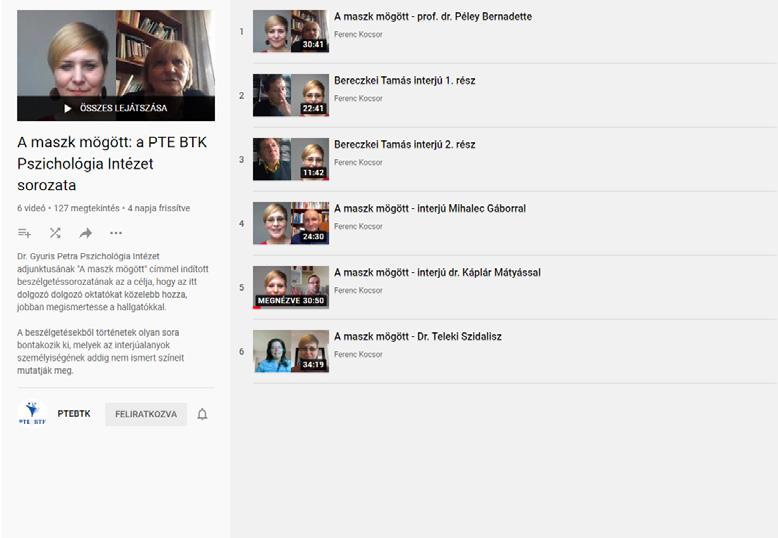
Task: Open the PTEBTK channel name link
Action: (74, 413)
